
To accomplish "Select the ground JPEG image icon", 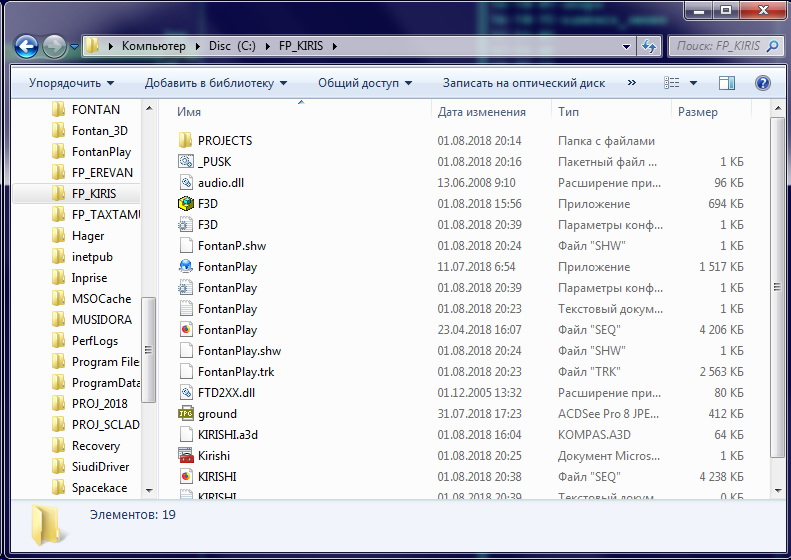I will click(x=186, y=414).
